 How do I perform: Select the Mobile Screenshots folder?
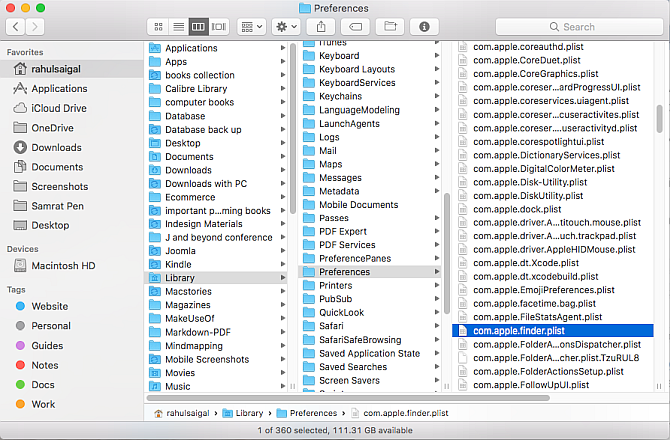coord(217,359)
